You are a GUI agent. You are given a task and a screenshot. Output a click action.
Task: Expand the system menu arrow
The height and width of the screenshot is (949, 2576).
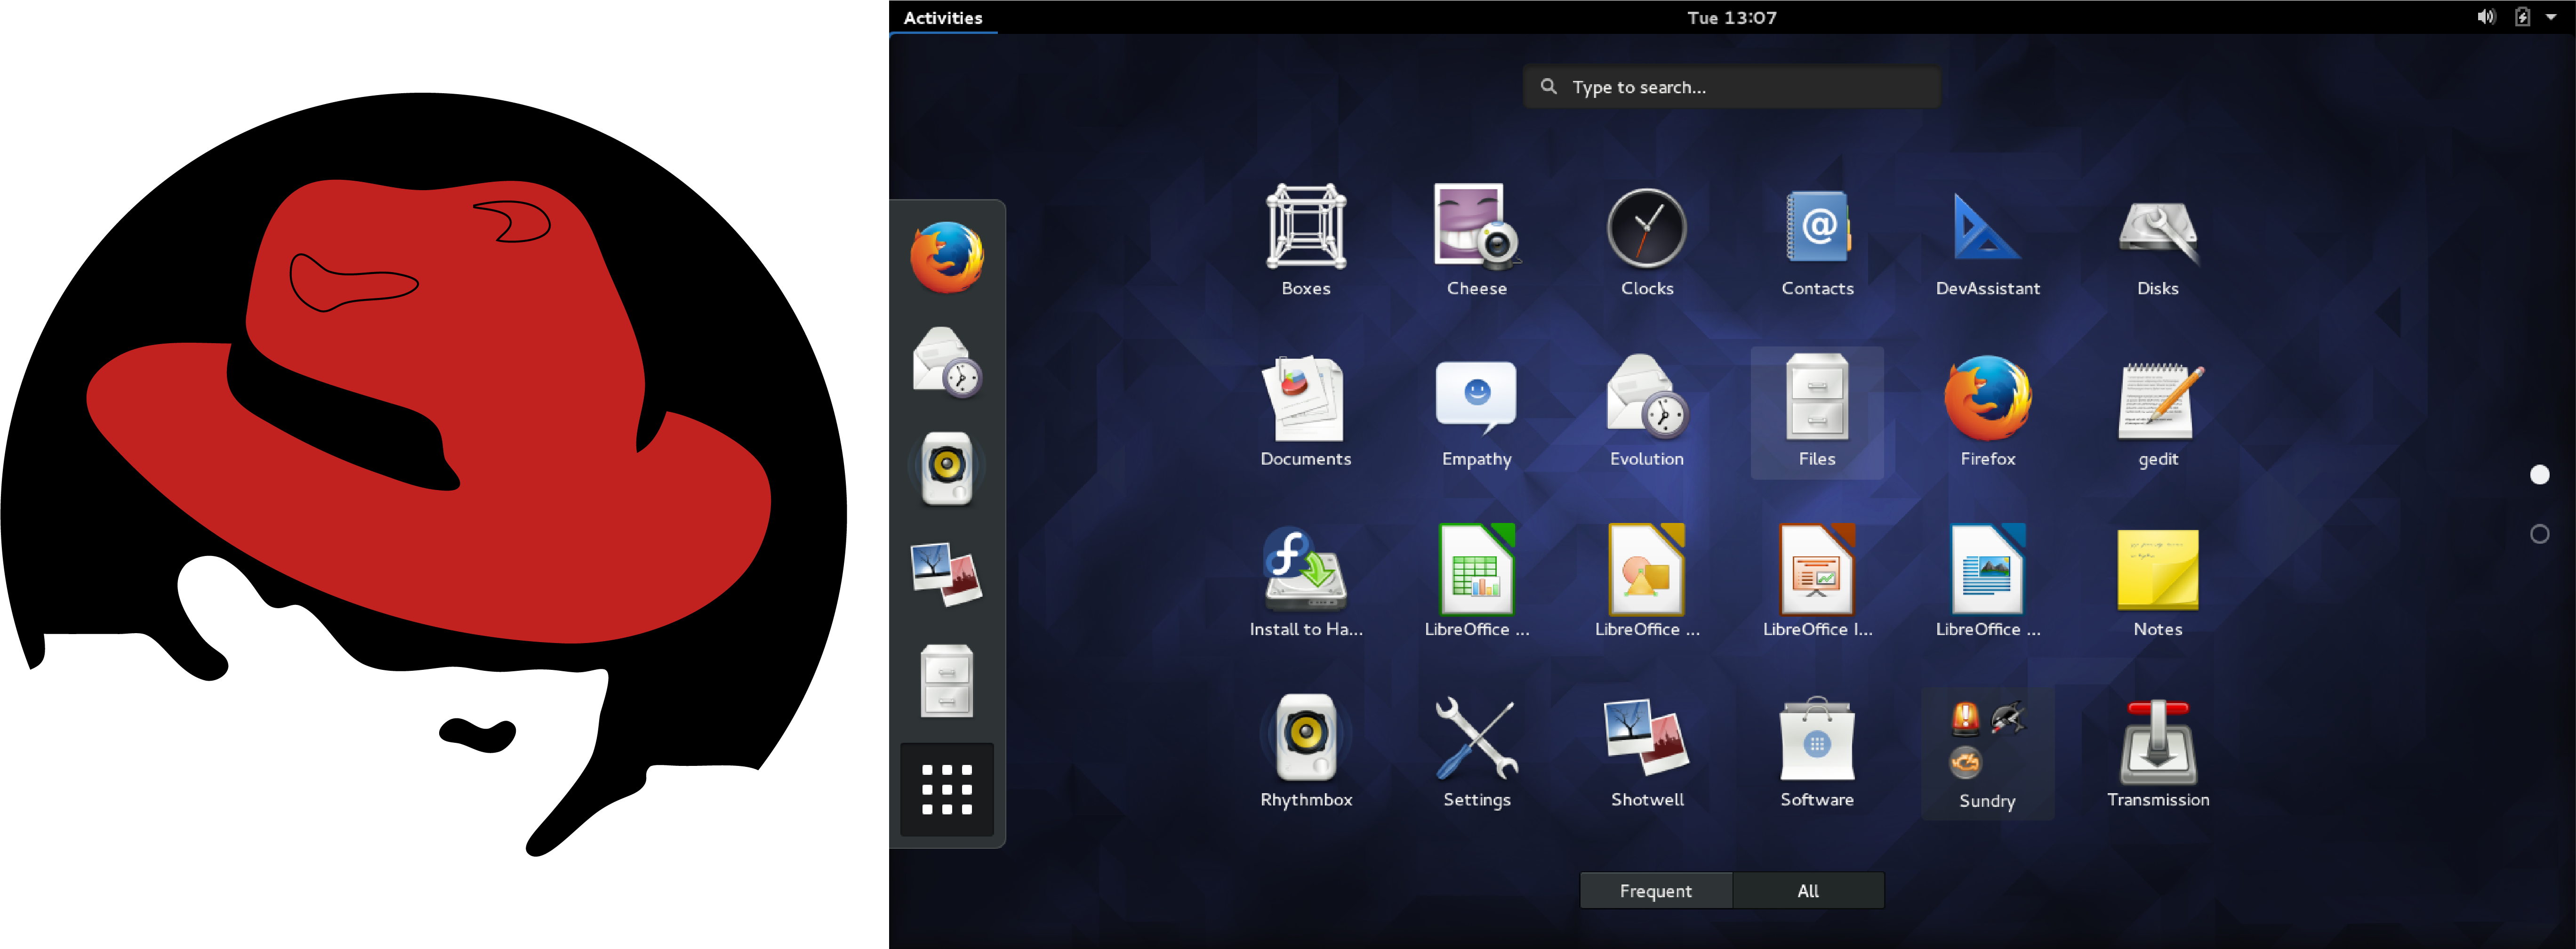pos(2551,17)
